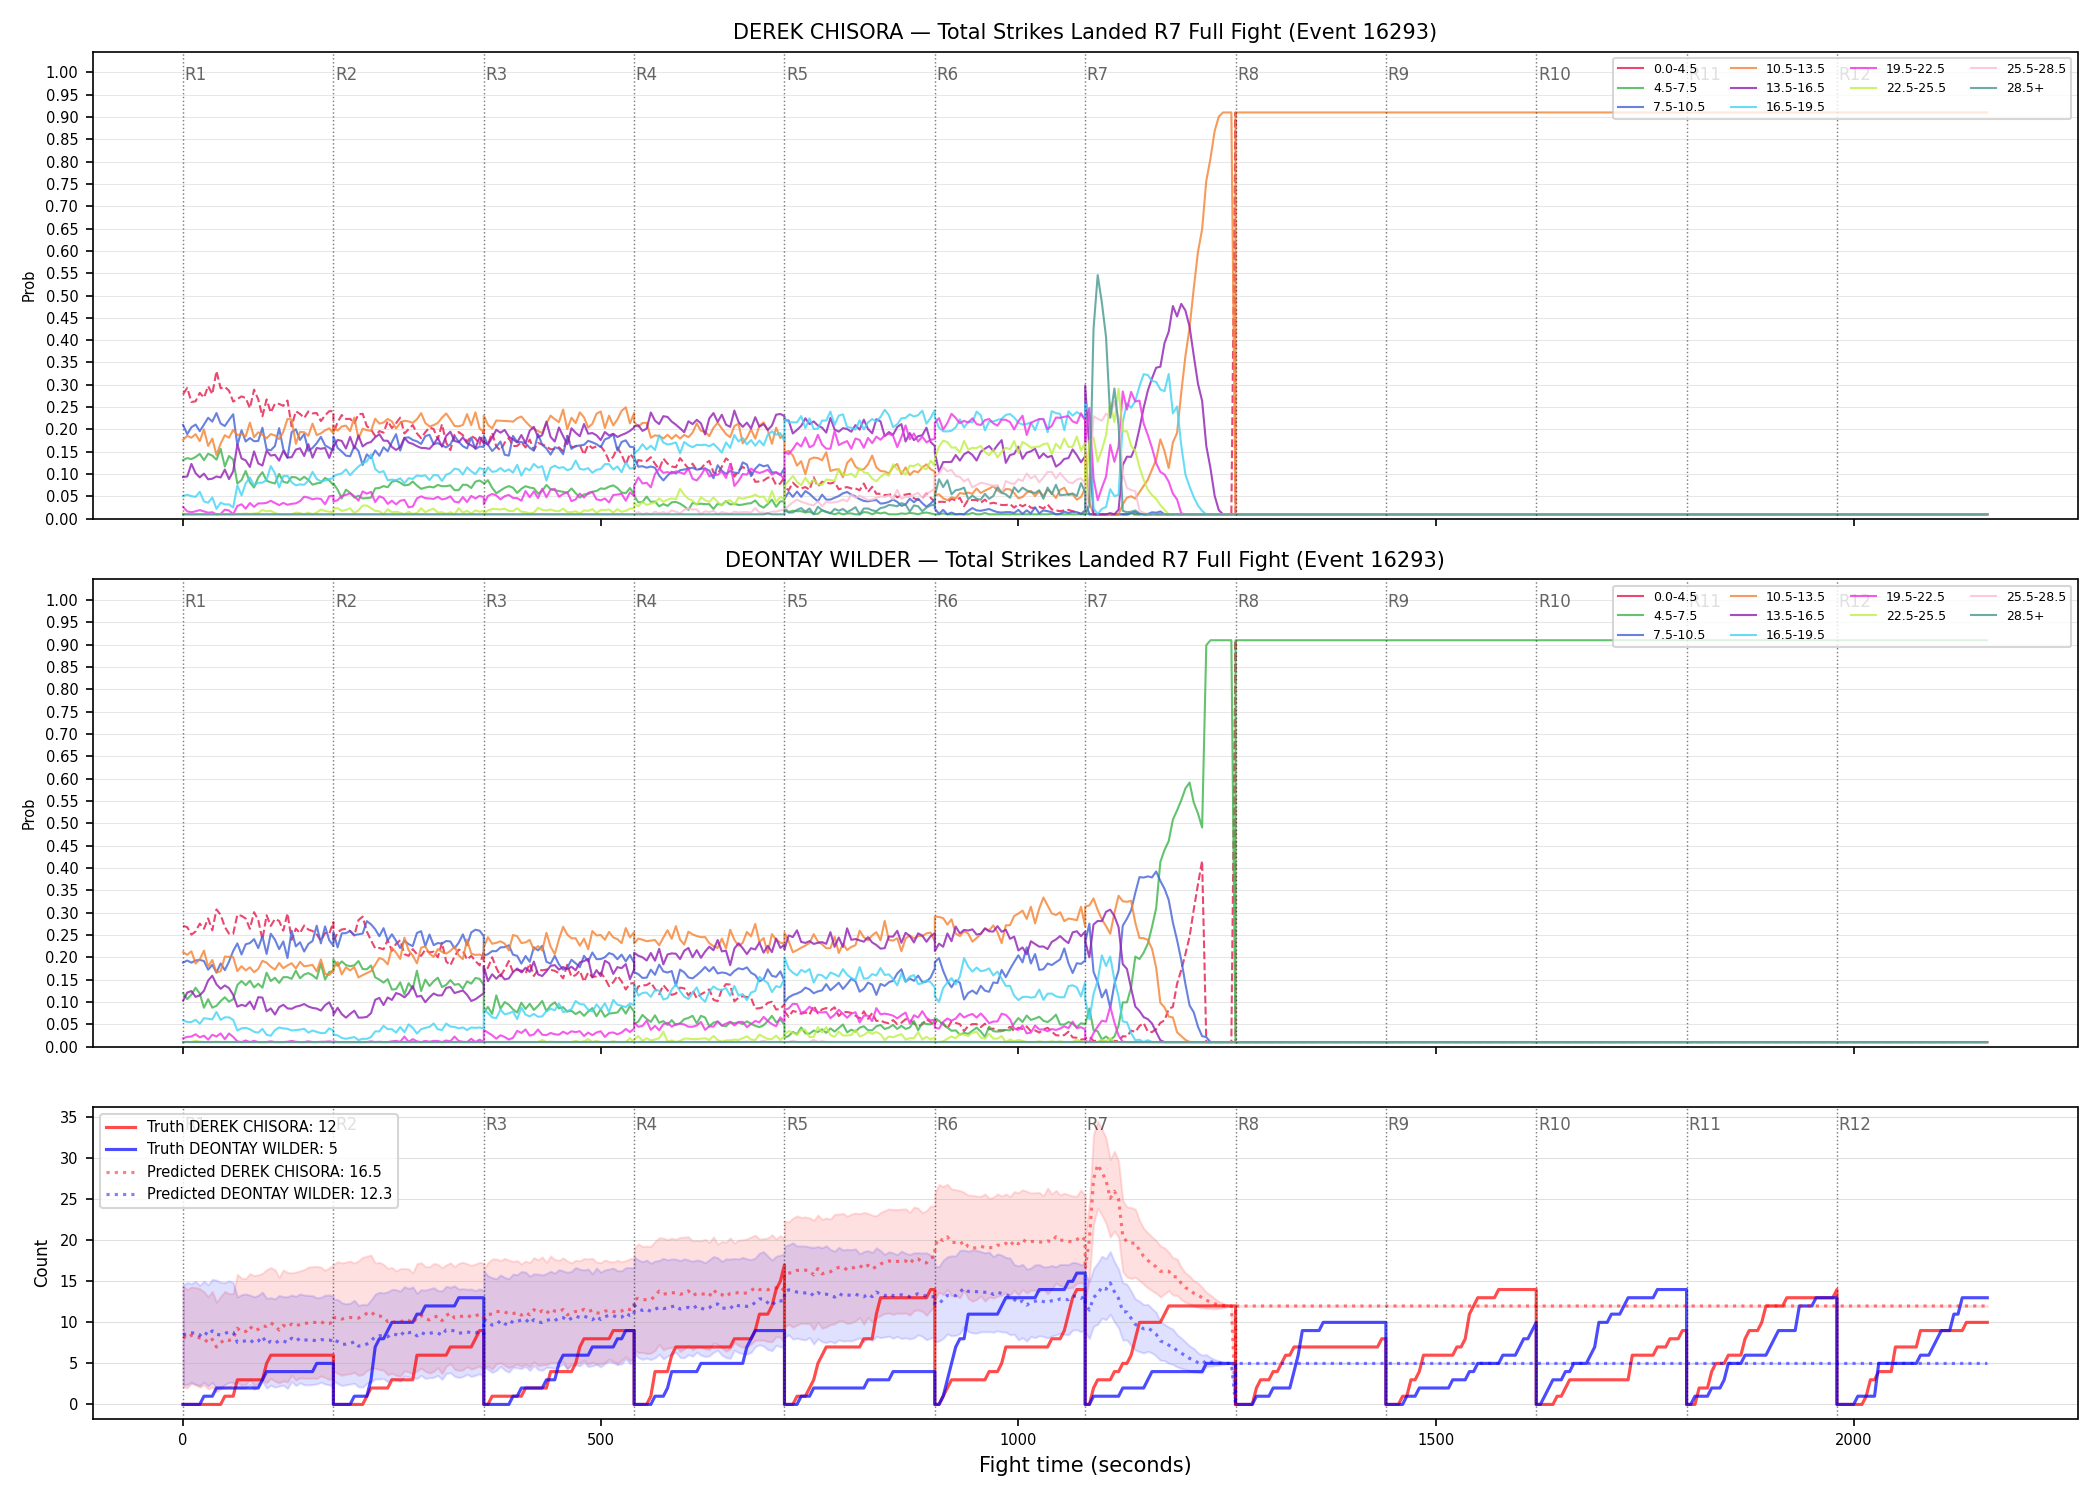Viewport: 2100px width, 1500px height.
Task: Click the Count y-axis label
Action: coord(41,1263)
